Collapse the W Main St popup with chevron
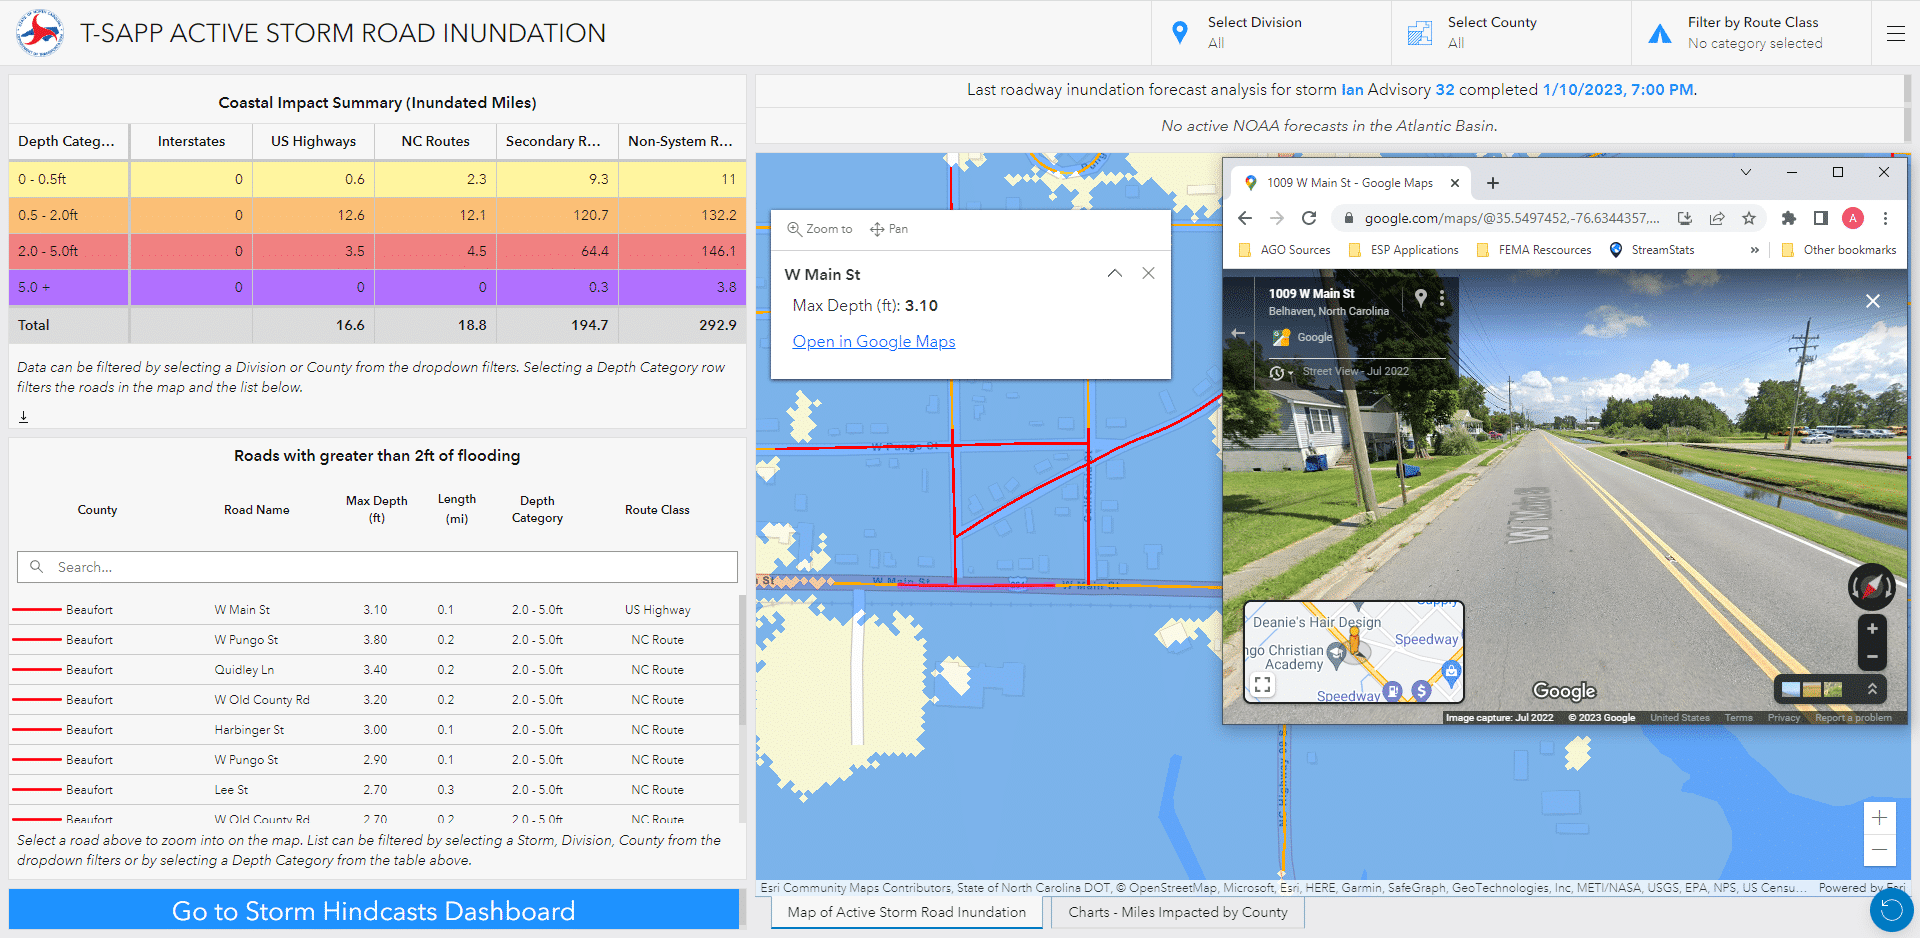 point(1114,273)
